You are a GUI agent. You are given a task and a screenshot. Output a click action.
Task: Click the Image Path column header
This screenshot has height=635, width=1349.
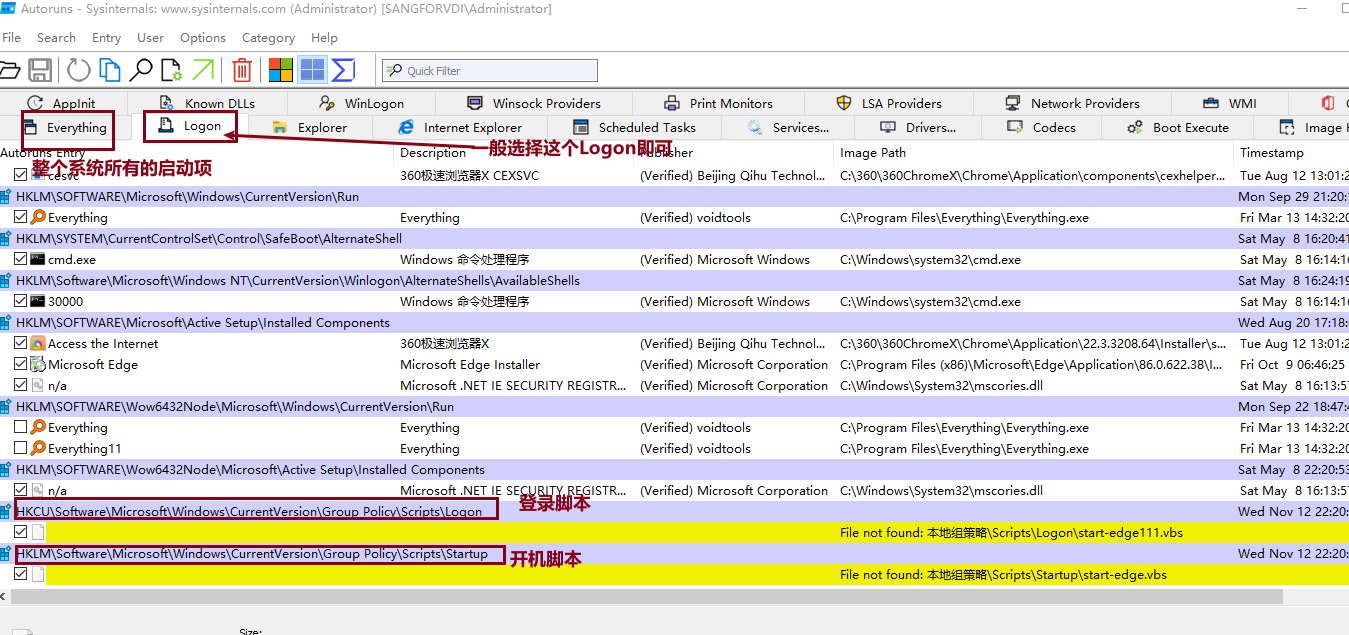pos(872,153)
